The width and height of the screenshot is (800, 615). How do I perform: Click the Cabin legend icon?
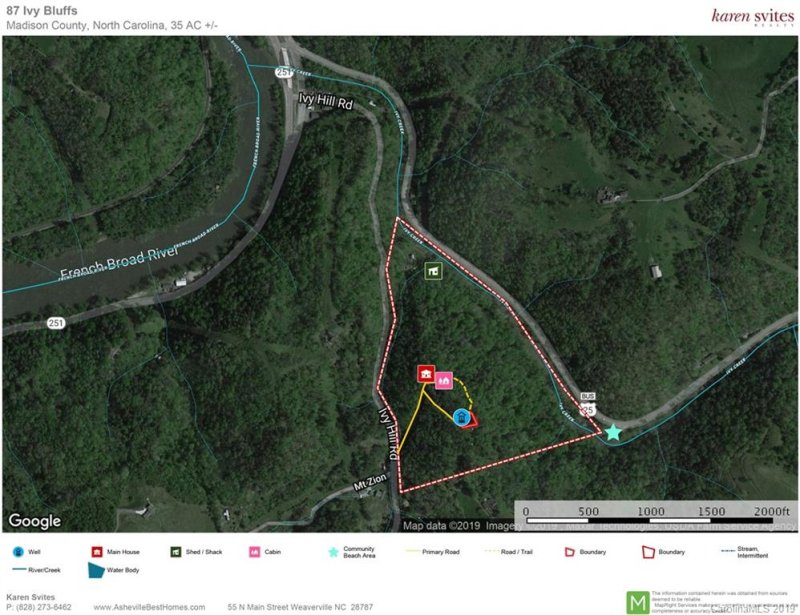pyautogui.click(x=255, y=552)
